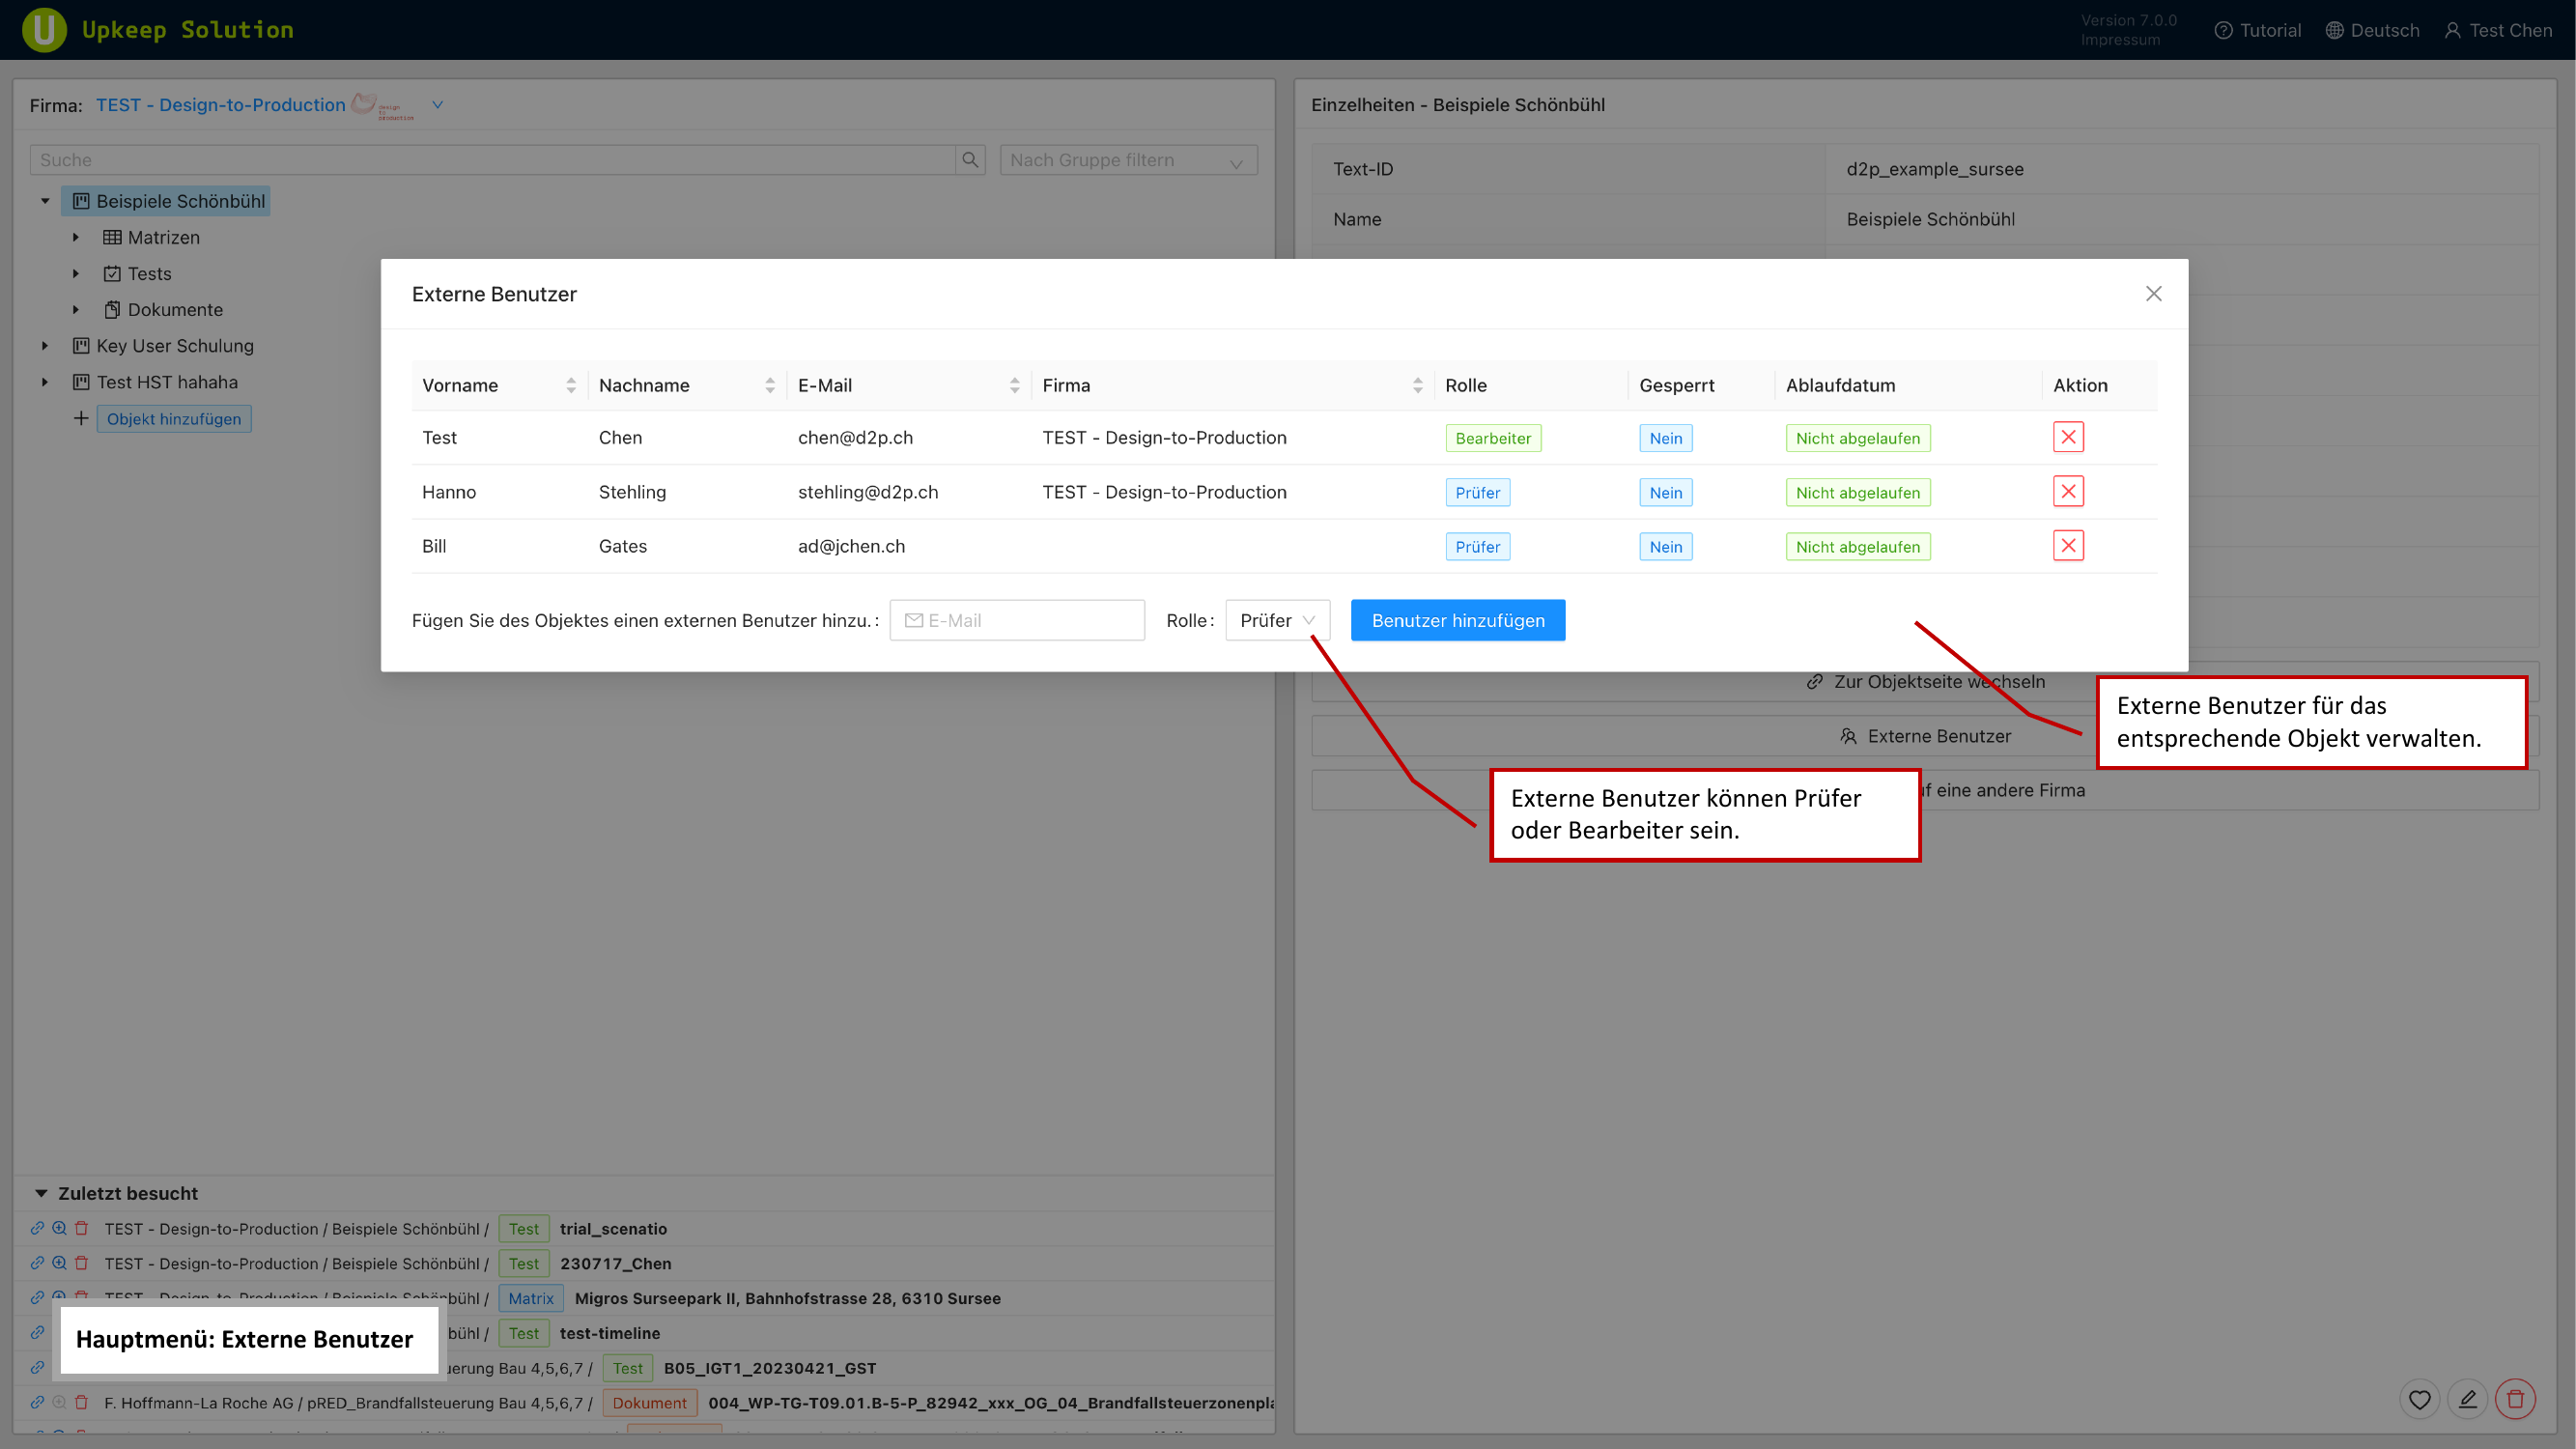The image size is (2576, 1449).
Task: Click the red trash delete icon bottom right
Action: (2516, 1399)
